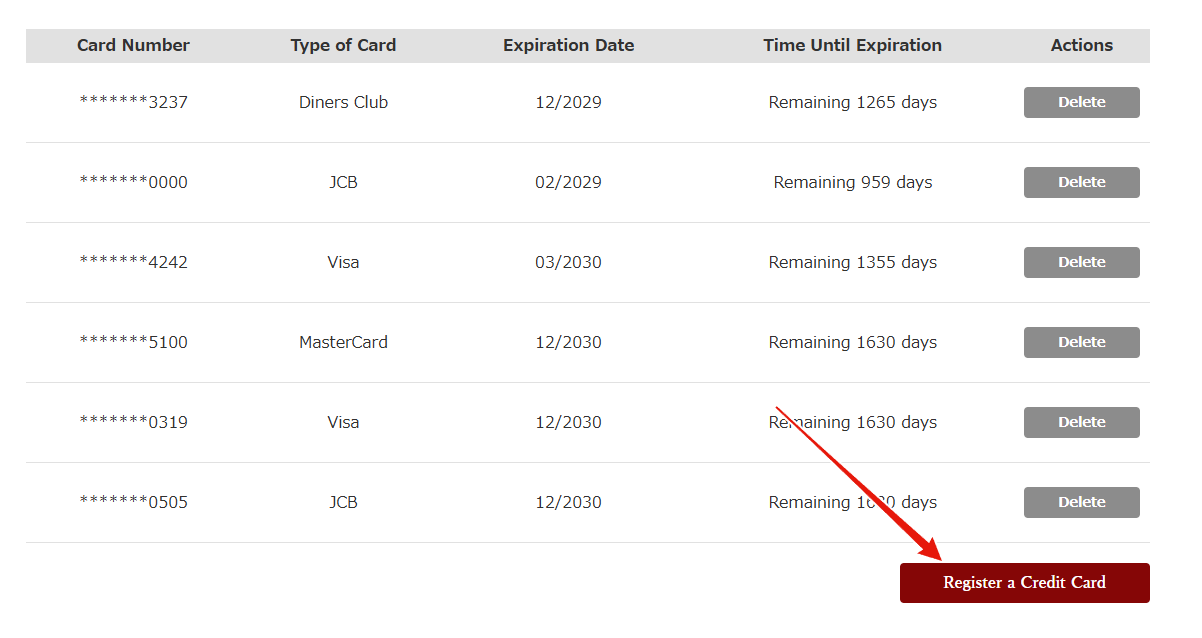Screen dimensions: 1202x638
Task: Select the Card Number column header
Action: tap(133, 45)
